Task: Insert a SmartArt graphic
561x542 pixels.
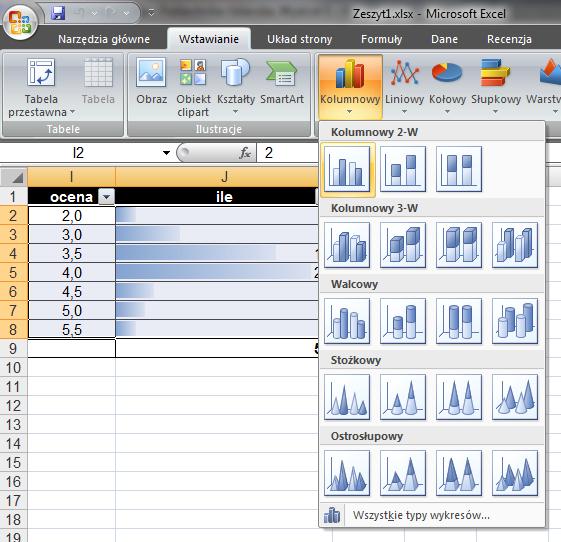Action: coord(282,82)
